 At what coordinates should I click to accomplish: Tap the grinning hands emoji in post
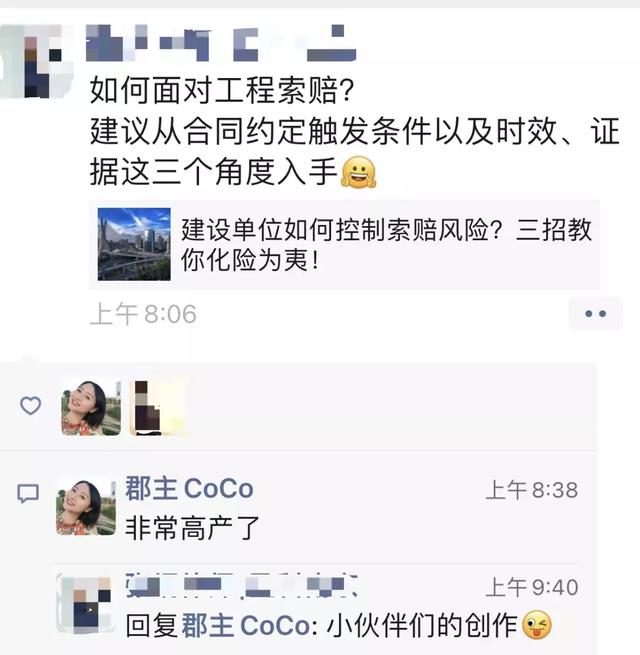[359, 172]
